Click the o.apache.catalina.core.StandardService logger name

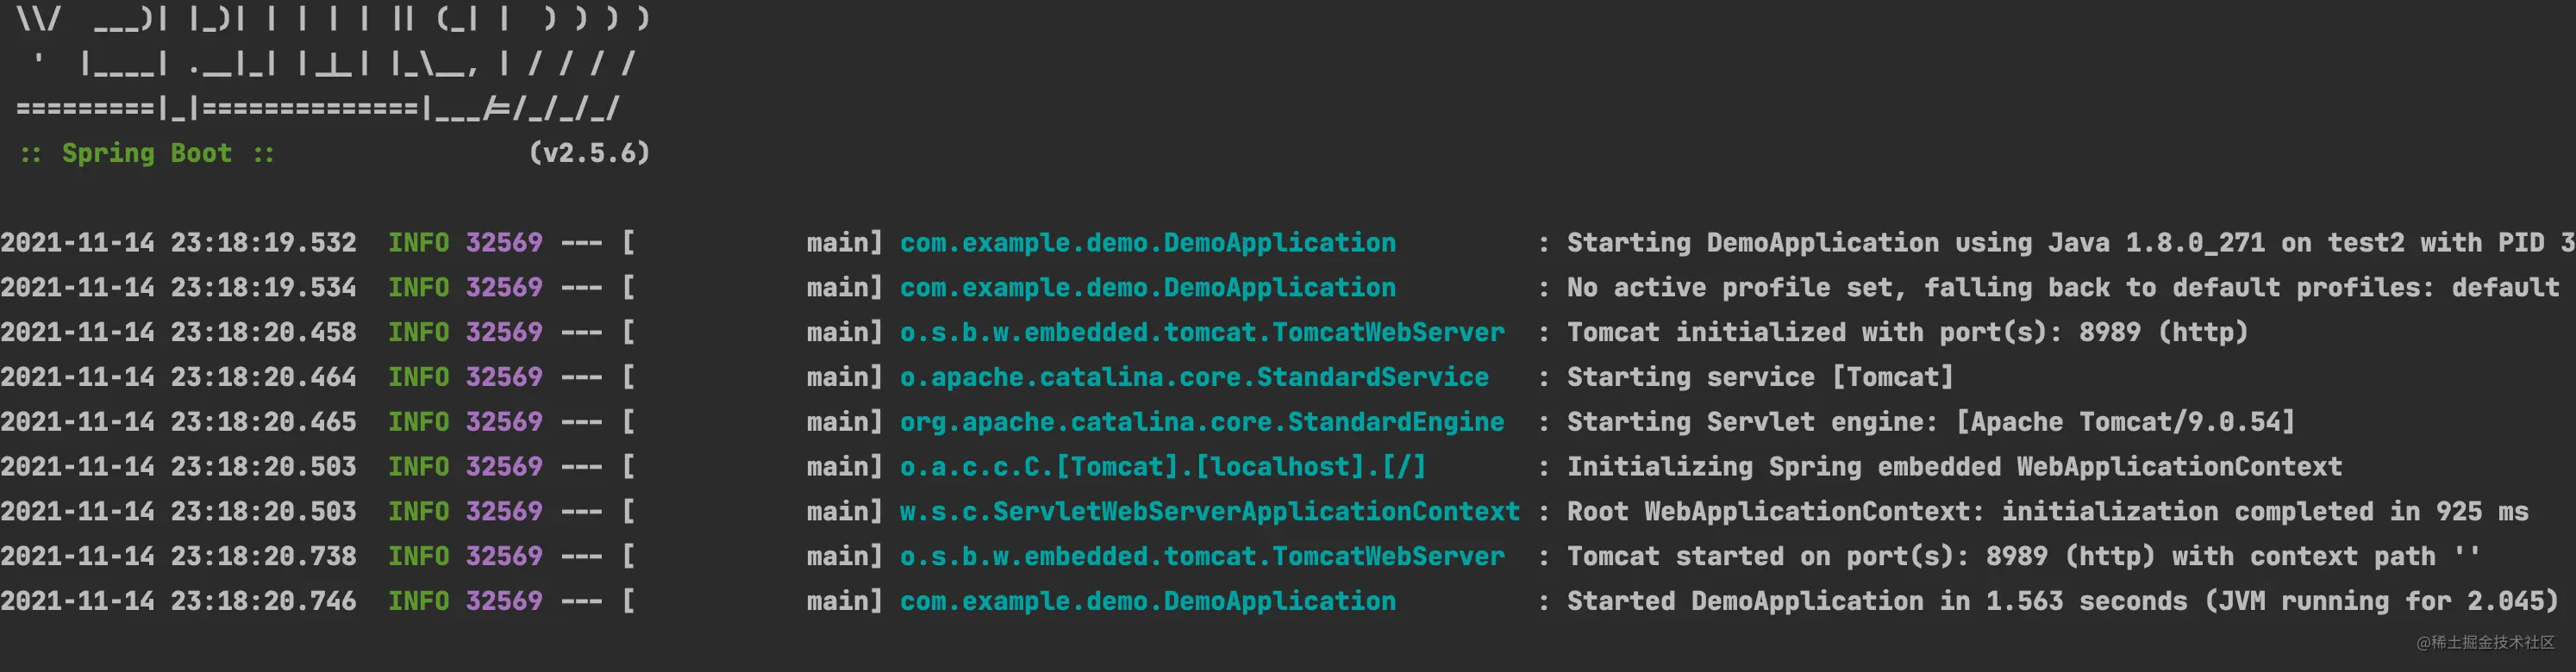click(1194, 377)
